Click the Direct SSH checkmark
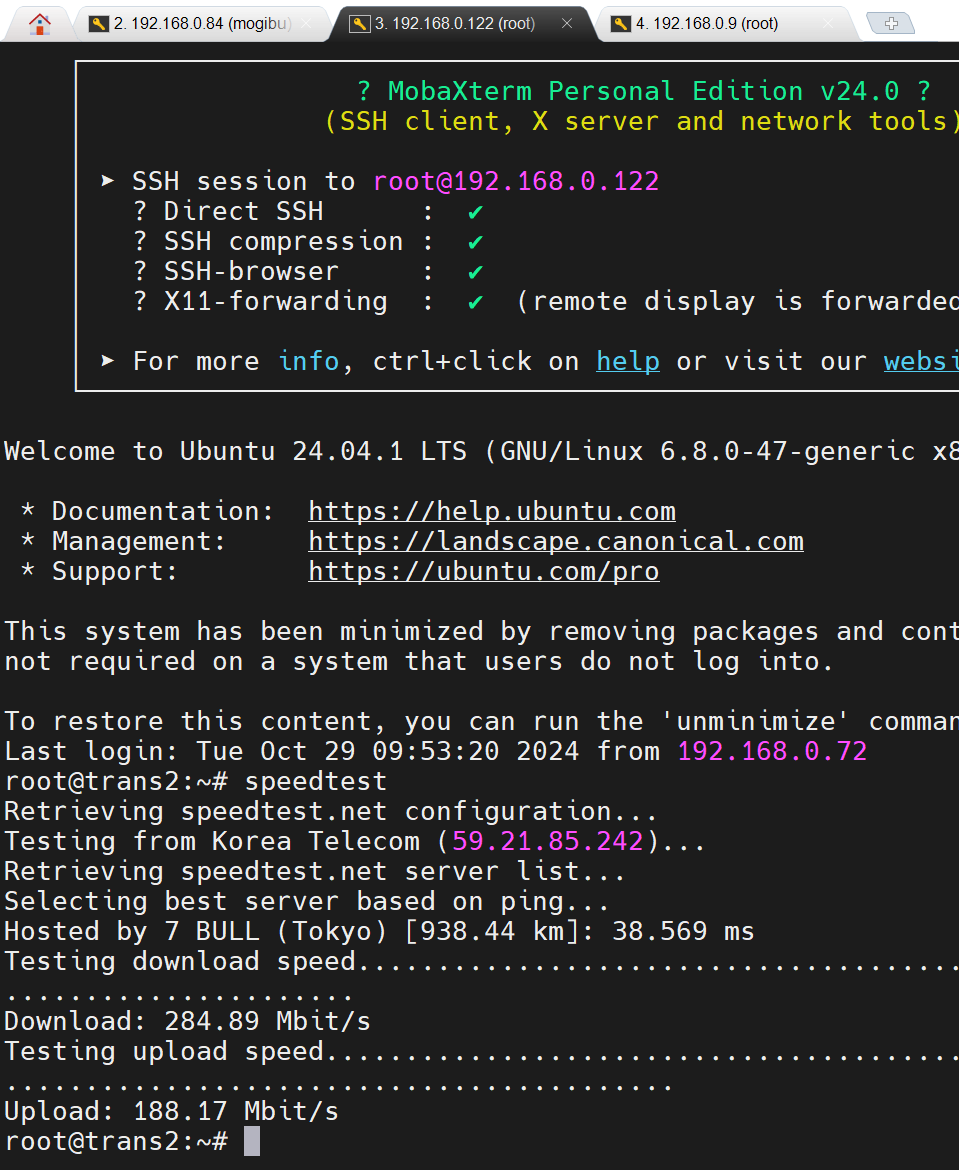Viewport: 959px width, 1170px height. pos(475,213)
